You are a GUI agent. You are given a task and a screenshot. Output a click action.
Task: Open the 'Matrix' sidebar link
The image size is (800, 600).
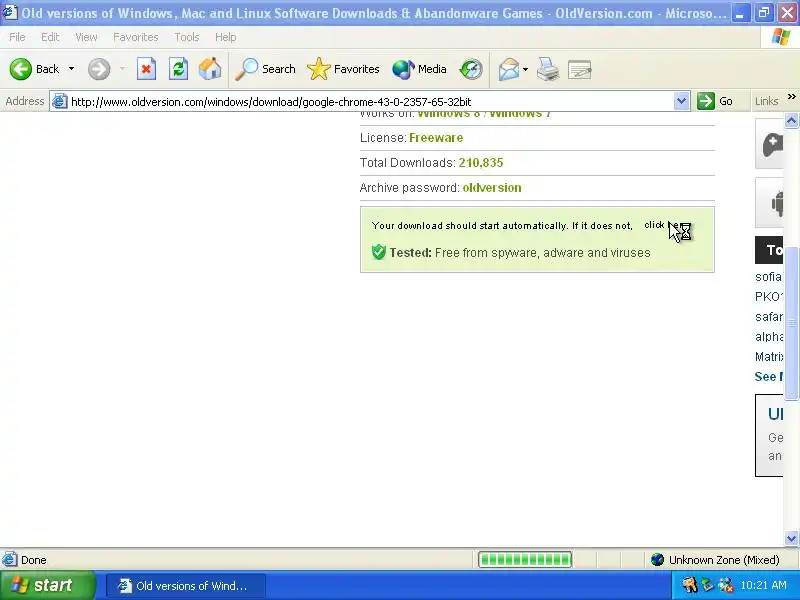[x=769, y=357]
